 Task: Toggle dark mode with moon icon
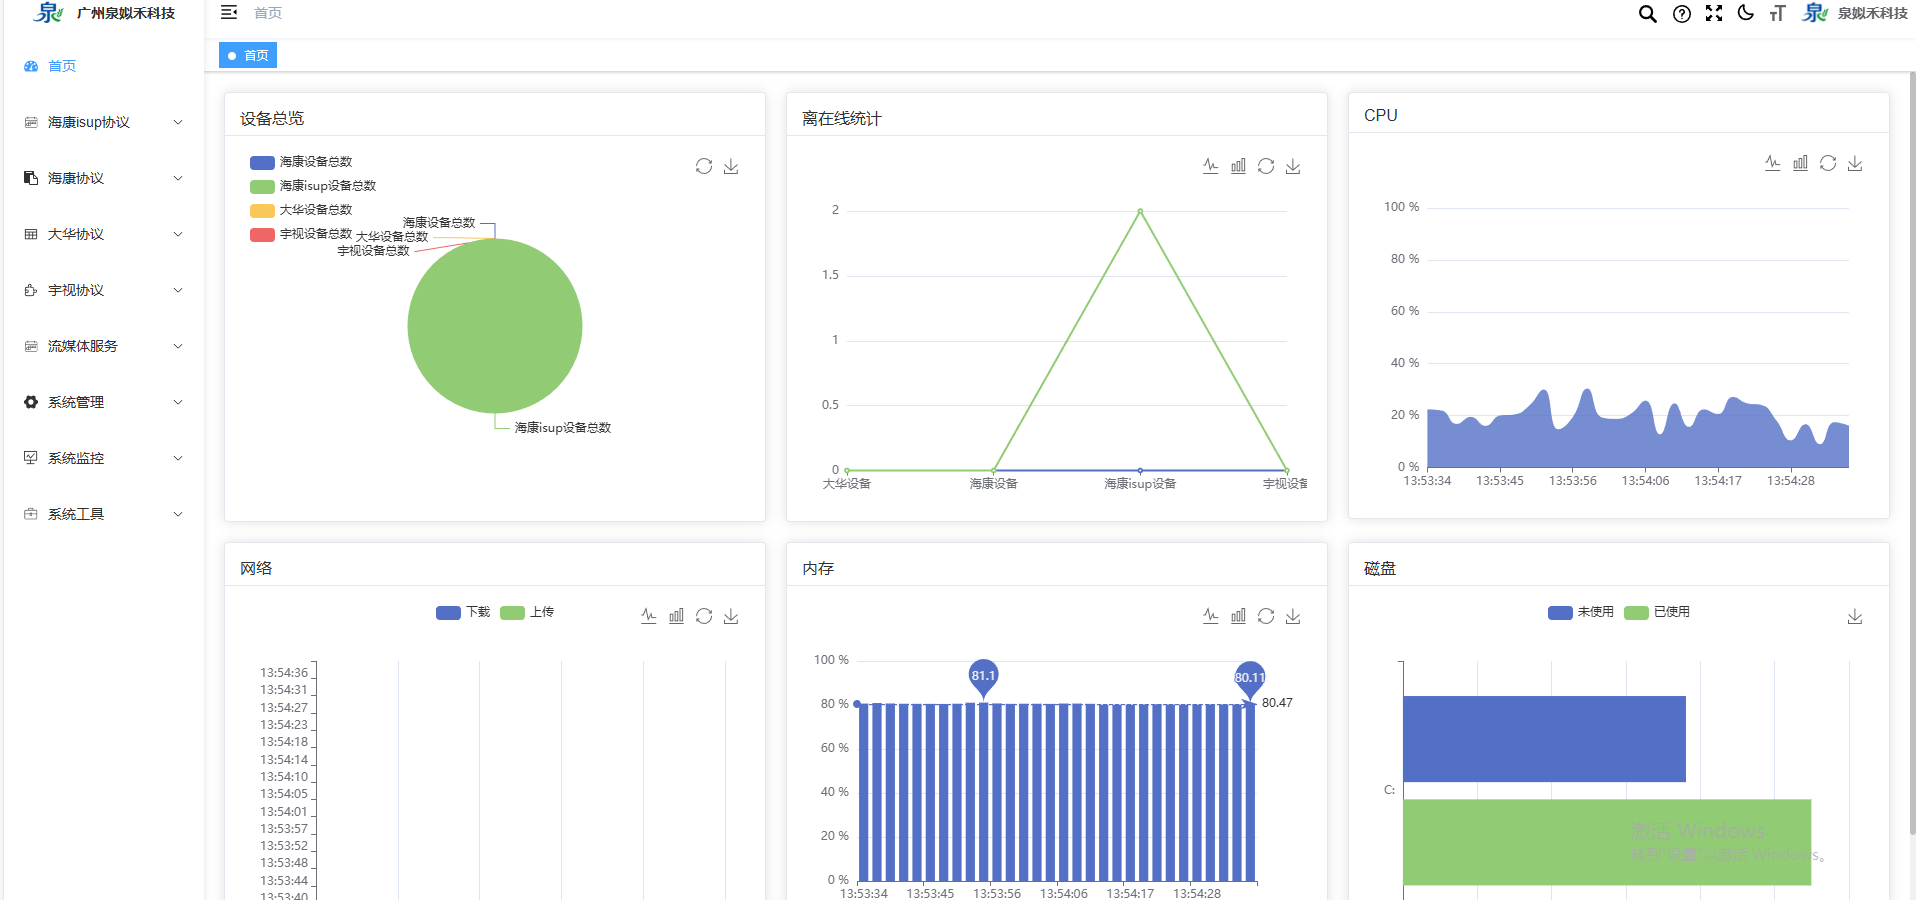tap(1746, 13)
